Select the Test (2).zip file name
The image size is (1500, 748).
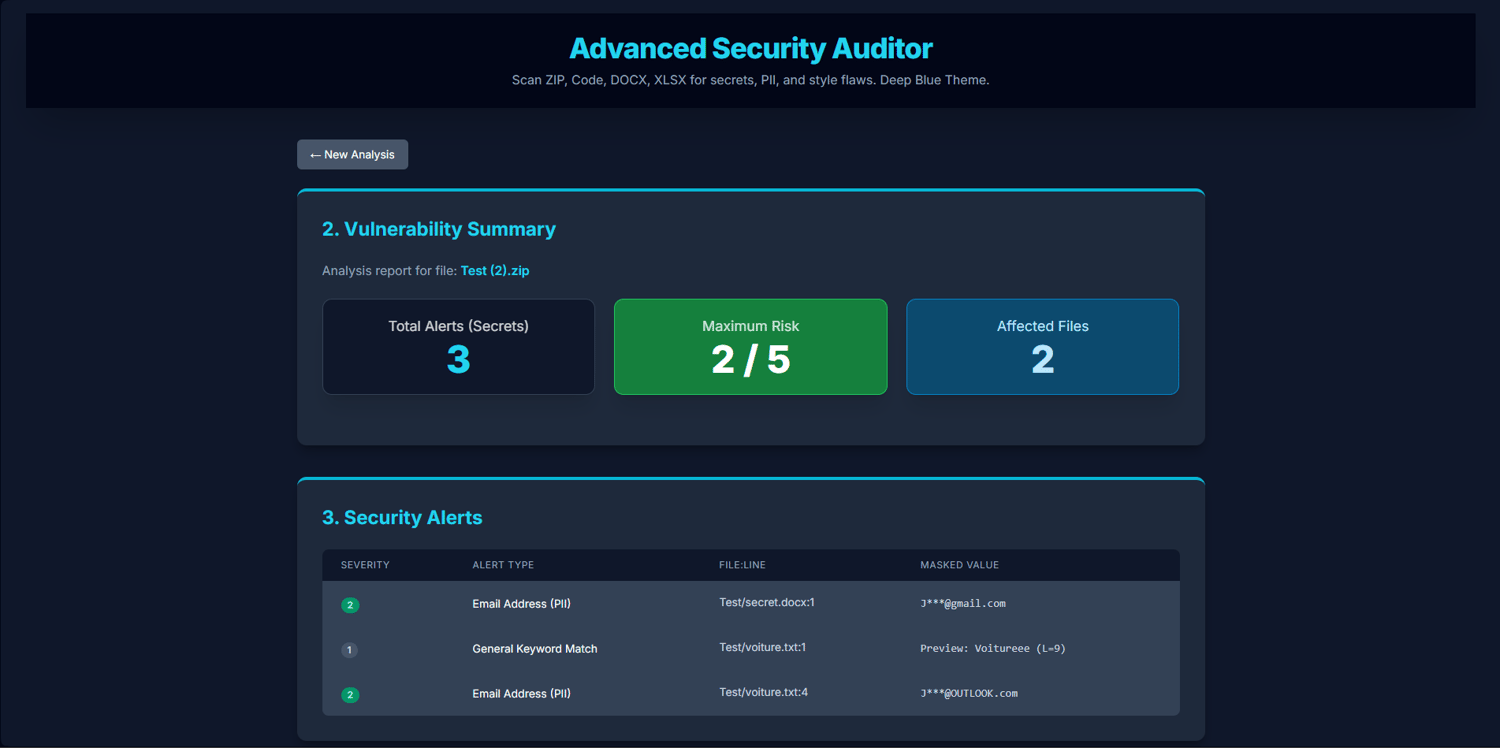pos(495,271)
